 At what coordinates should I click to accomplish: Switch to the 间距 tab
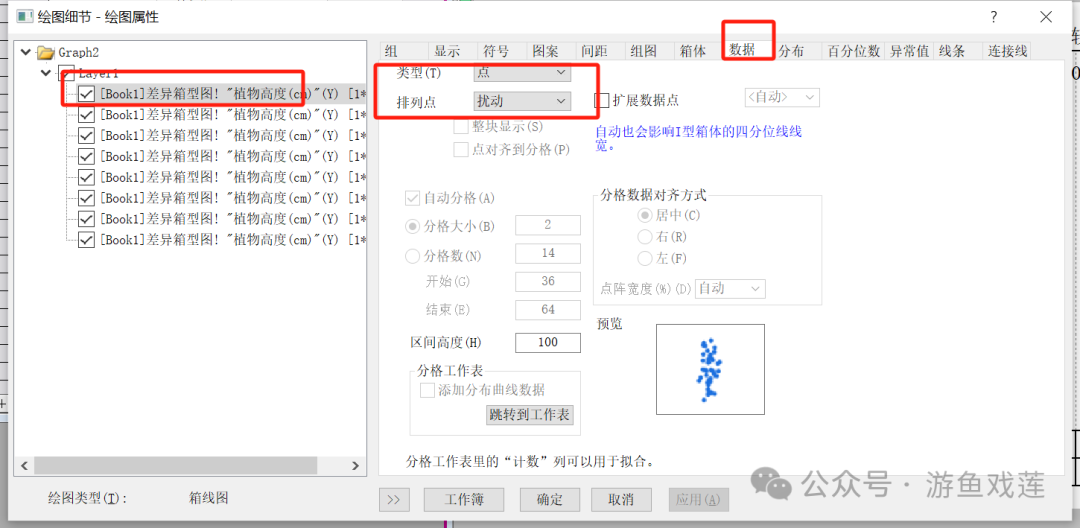(x=599, y=50)
